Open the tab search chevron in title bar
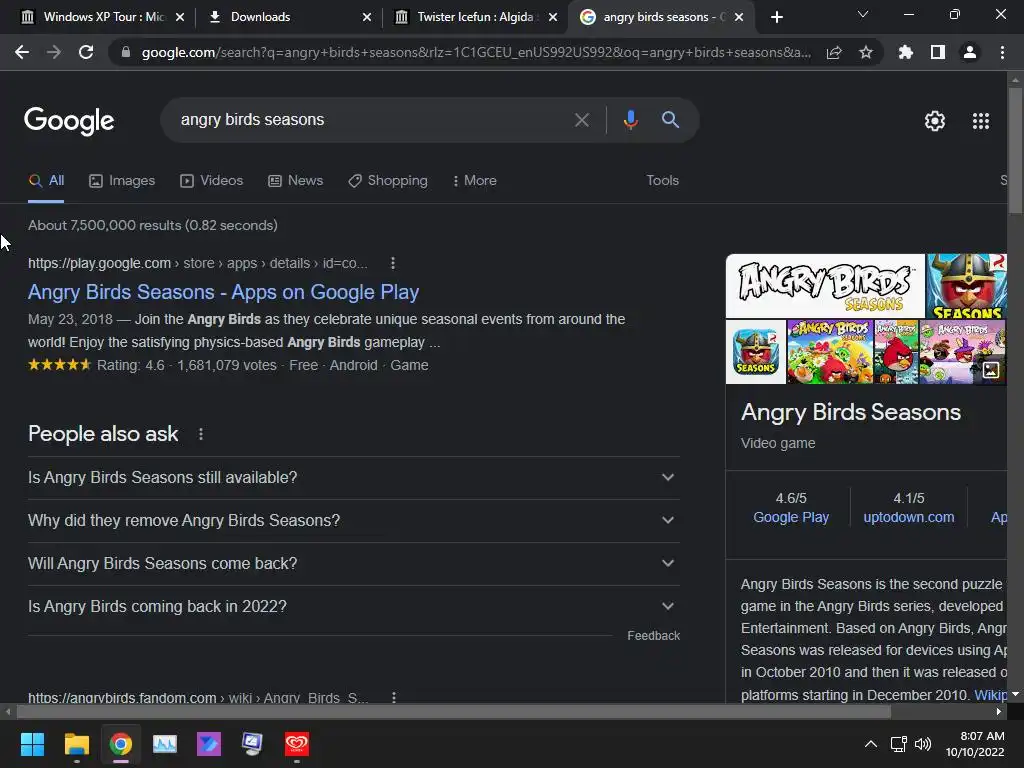The height and width of the screenshot is (768, 1024). point(863,14)
